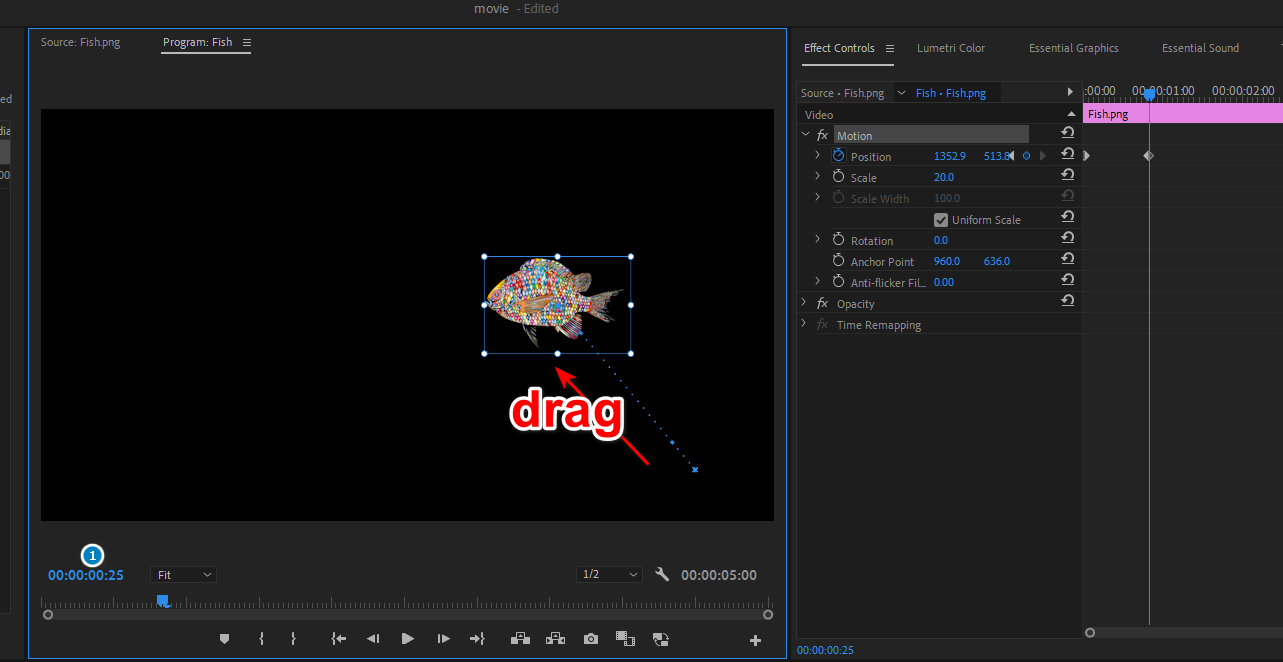This screenshot has width=1283, height=662.
Task: Open the Essential Graphics tab
Action: point(1073,48)
